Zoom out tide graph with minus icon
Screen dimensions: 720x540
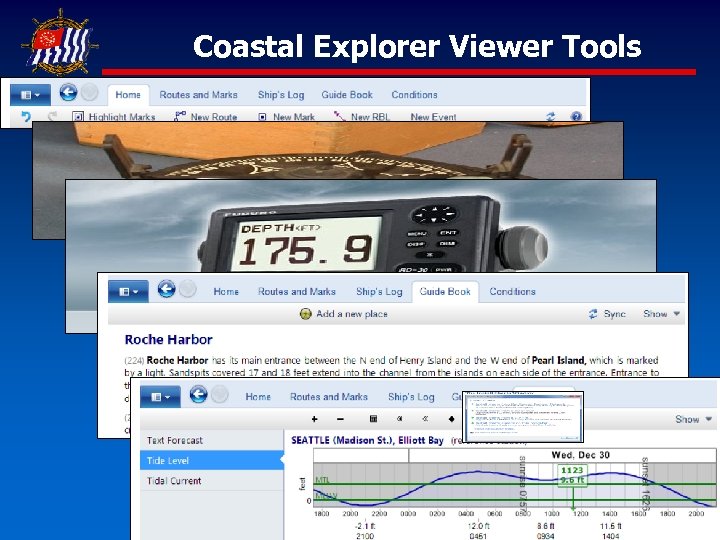tap(340, 419)
